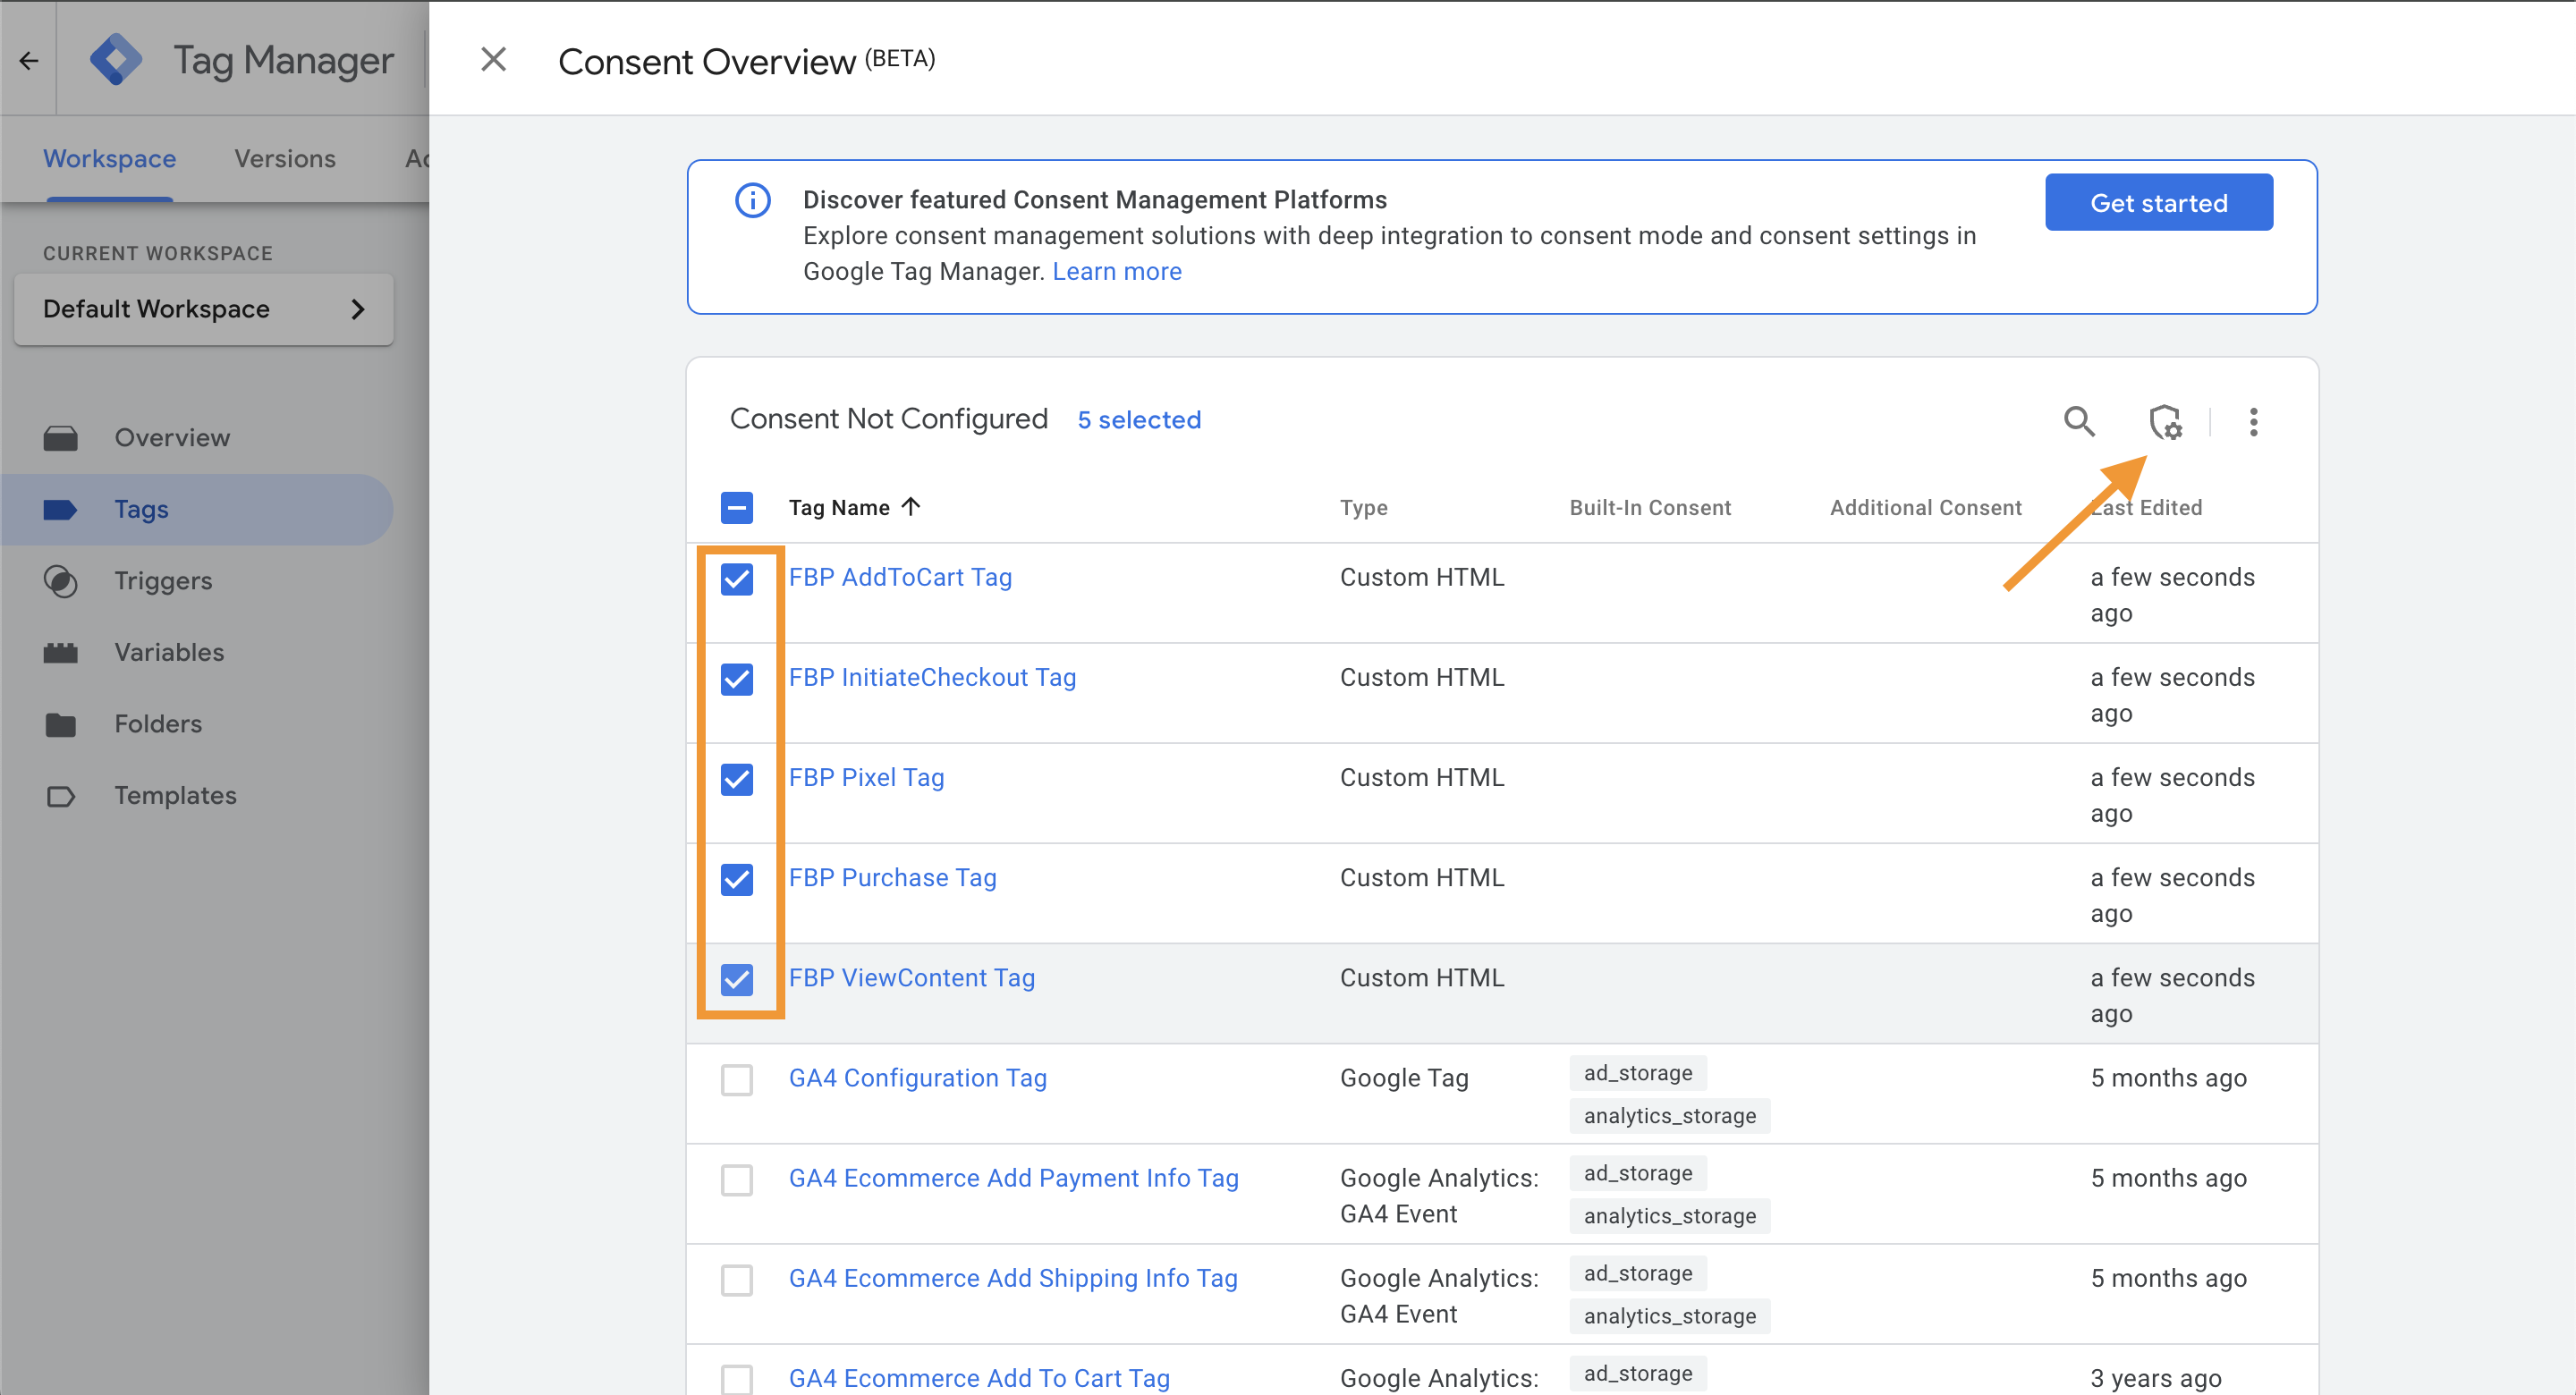Open the search tags magnifier icon
Viewport: 2576px width, 1395px height.
coord(2080,421)
